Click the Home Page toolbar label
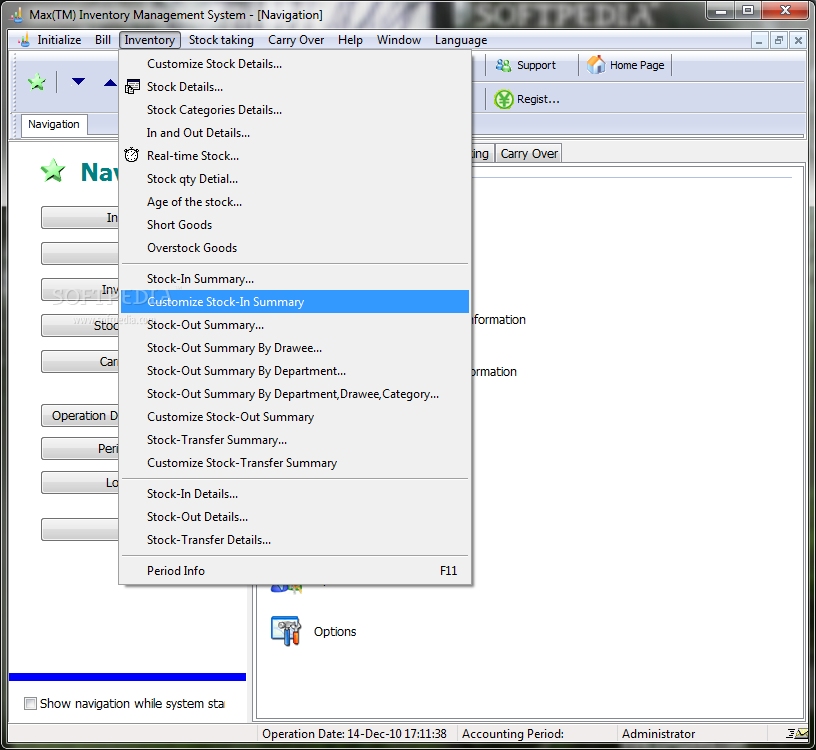Viewport: 816px width, 750px height. click(637, 65)
